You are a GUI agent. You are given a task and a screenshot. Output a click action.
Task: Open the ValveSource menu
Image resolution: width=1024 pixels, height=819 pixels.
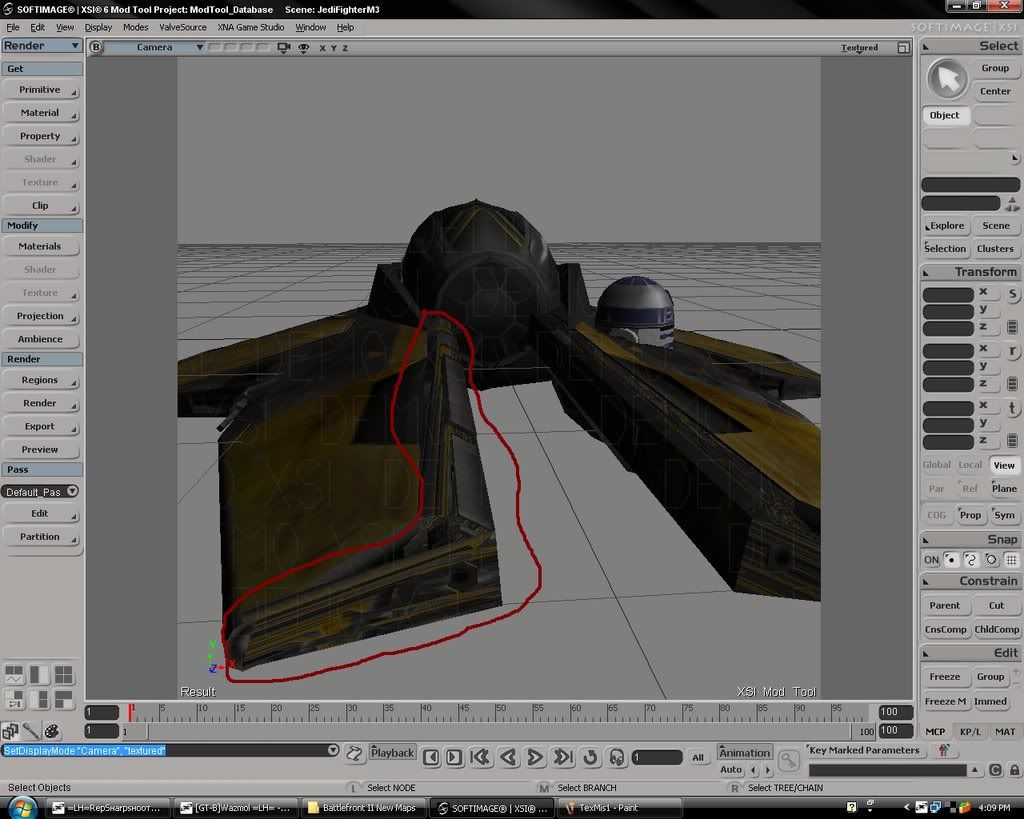point(183,27)
